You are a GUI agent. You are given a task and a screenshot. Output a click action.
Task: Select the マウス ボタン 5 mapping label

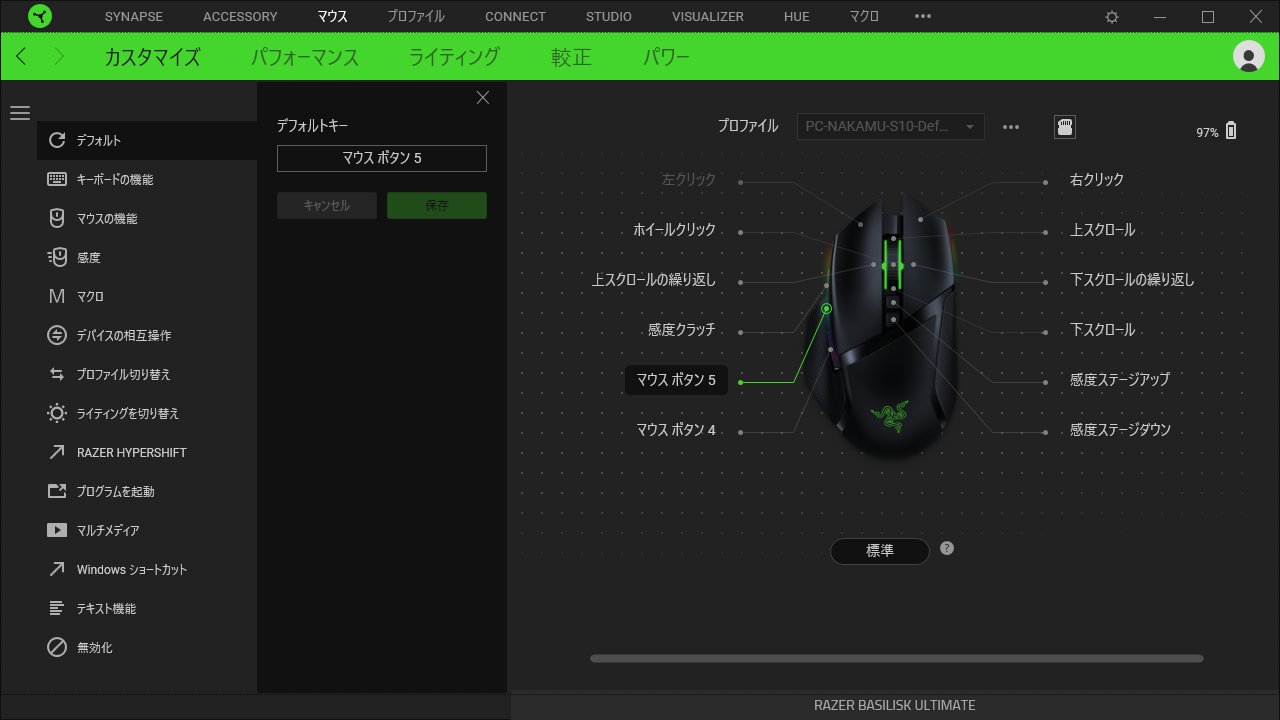pyautogui.click(x=676, y=380)
